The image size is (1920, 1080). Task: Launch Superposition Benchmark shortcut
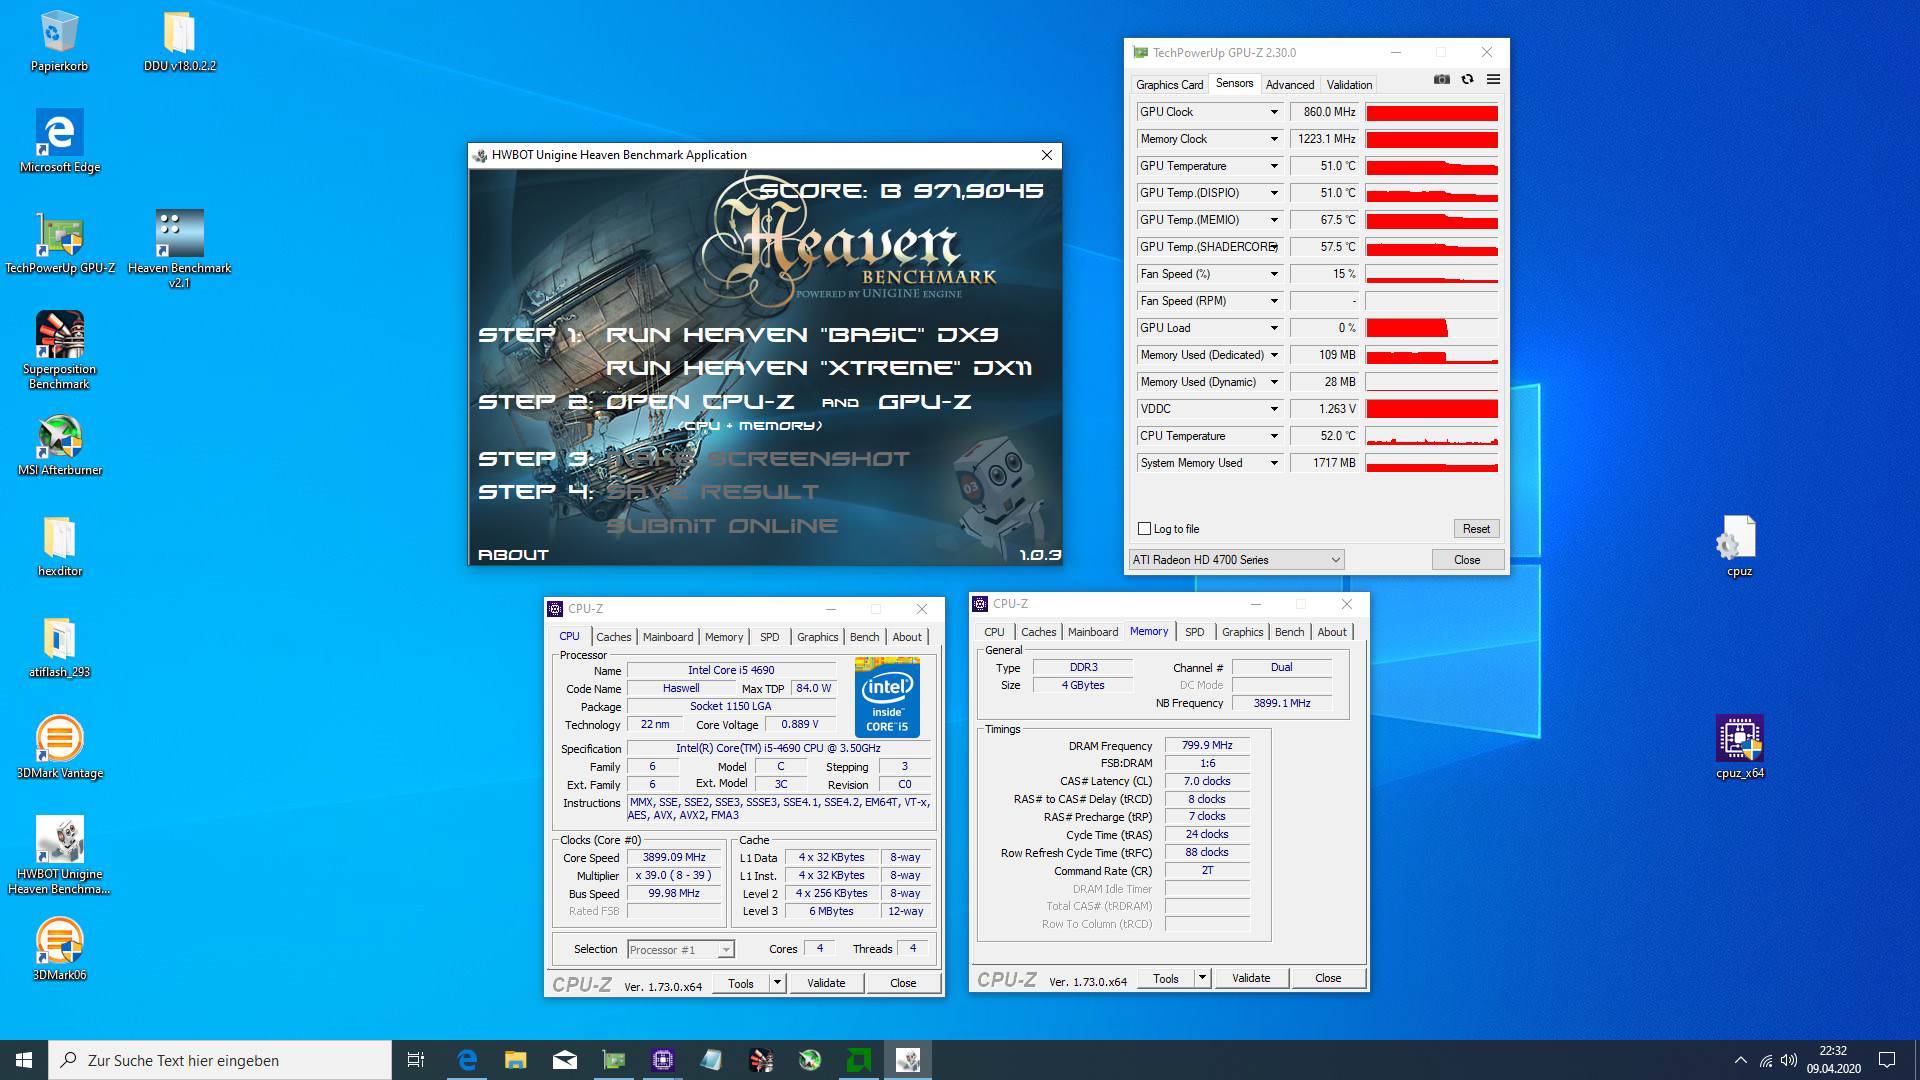pos(59,350)
